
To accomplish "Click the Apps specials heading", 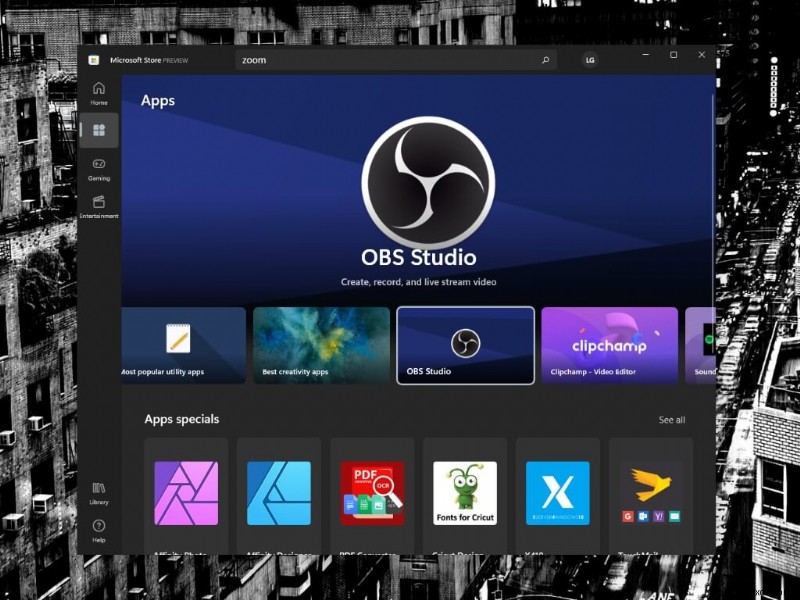I will pos(182,419).
